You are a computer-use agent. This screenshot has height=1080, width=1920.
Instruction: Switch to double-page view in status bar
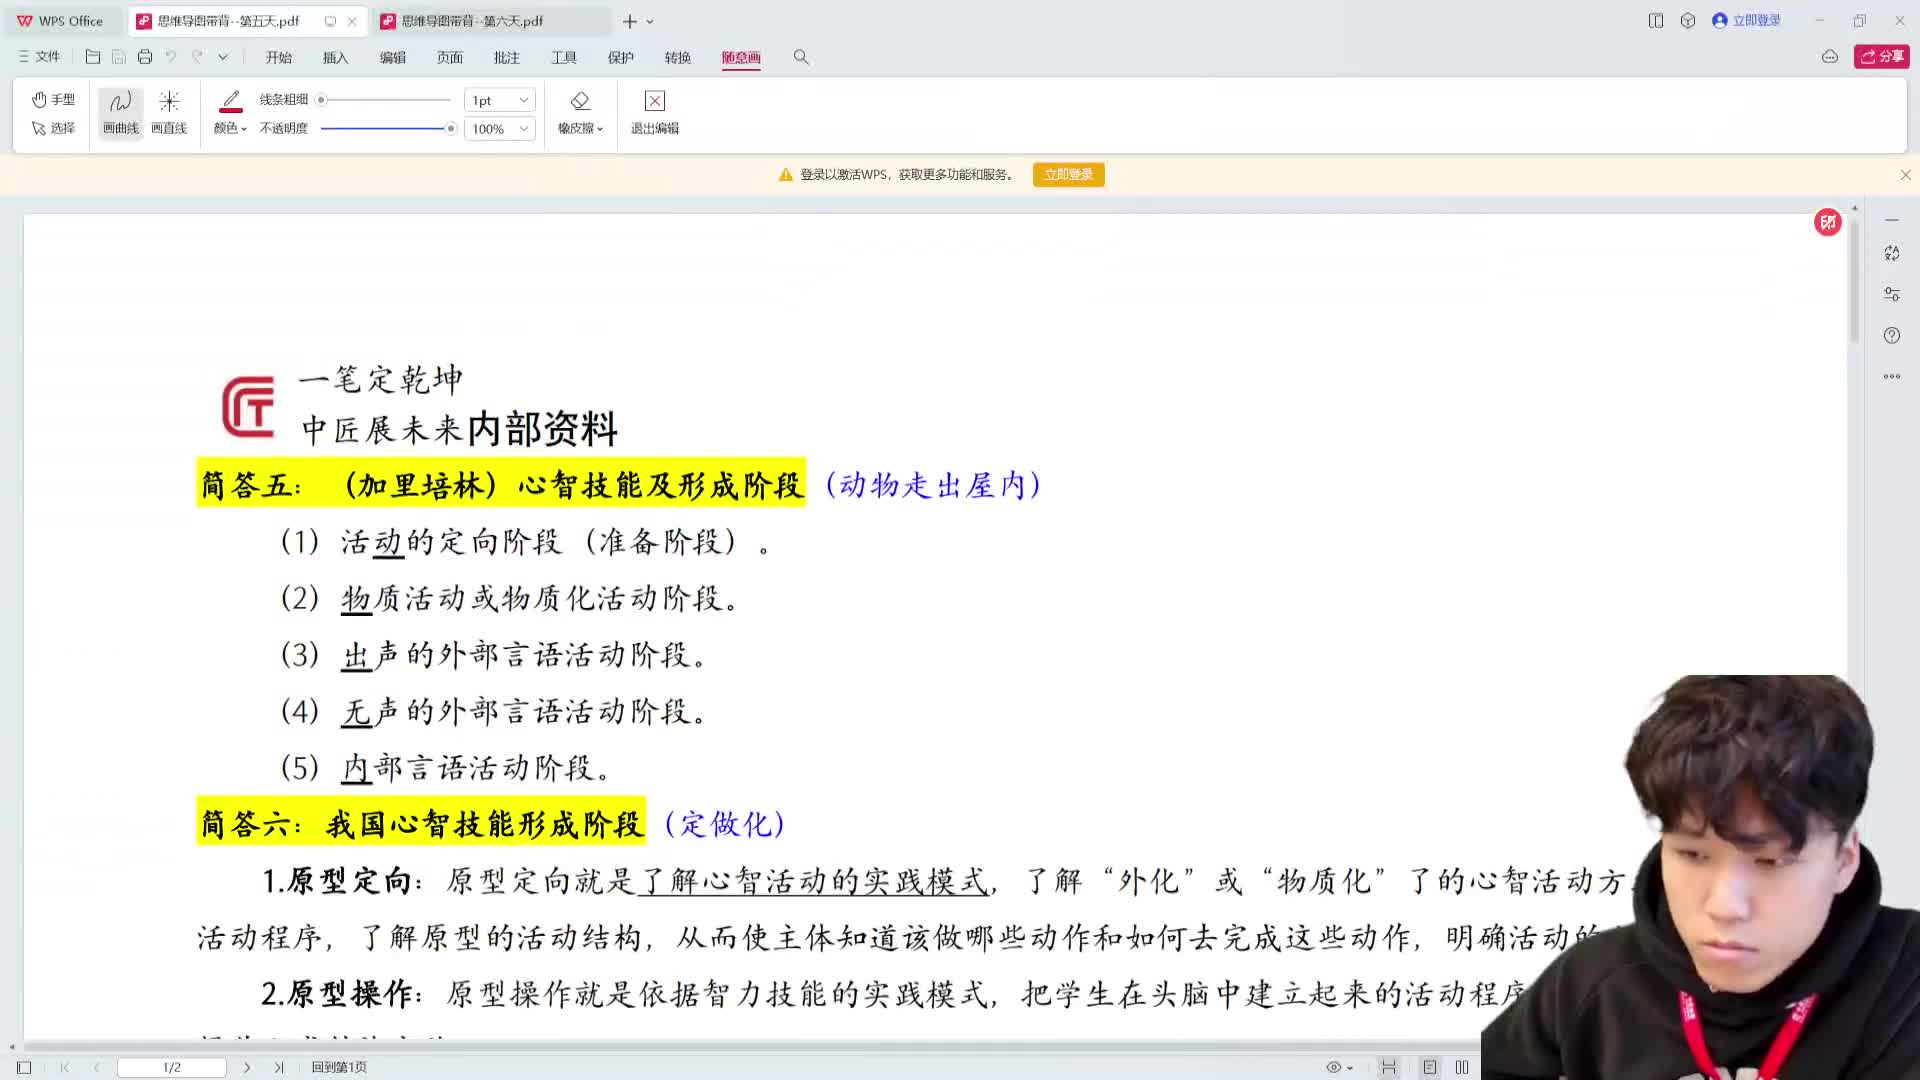point(1461,1067)
